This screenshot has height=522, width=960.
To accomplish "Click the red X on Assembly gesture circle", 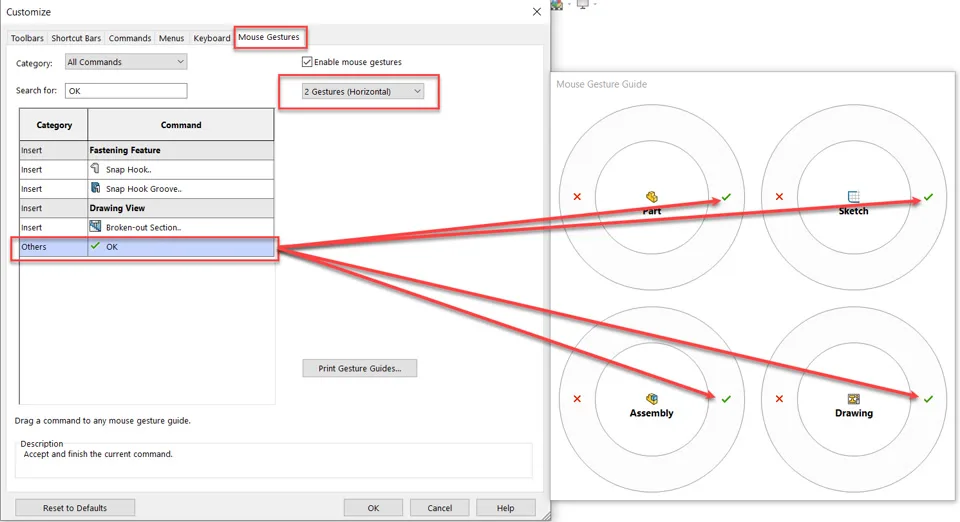I will tap(577, 399).
